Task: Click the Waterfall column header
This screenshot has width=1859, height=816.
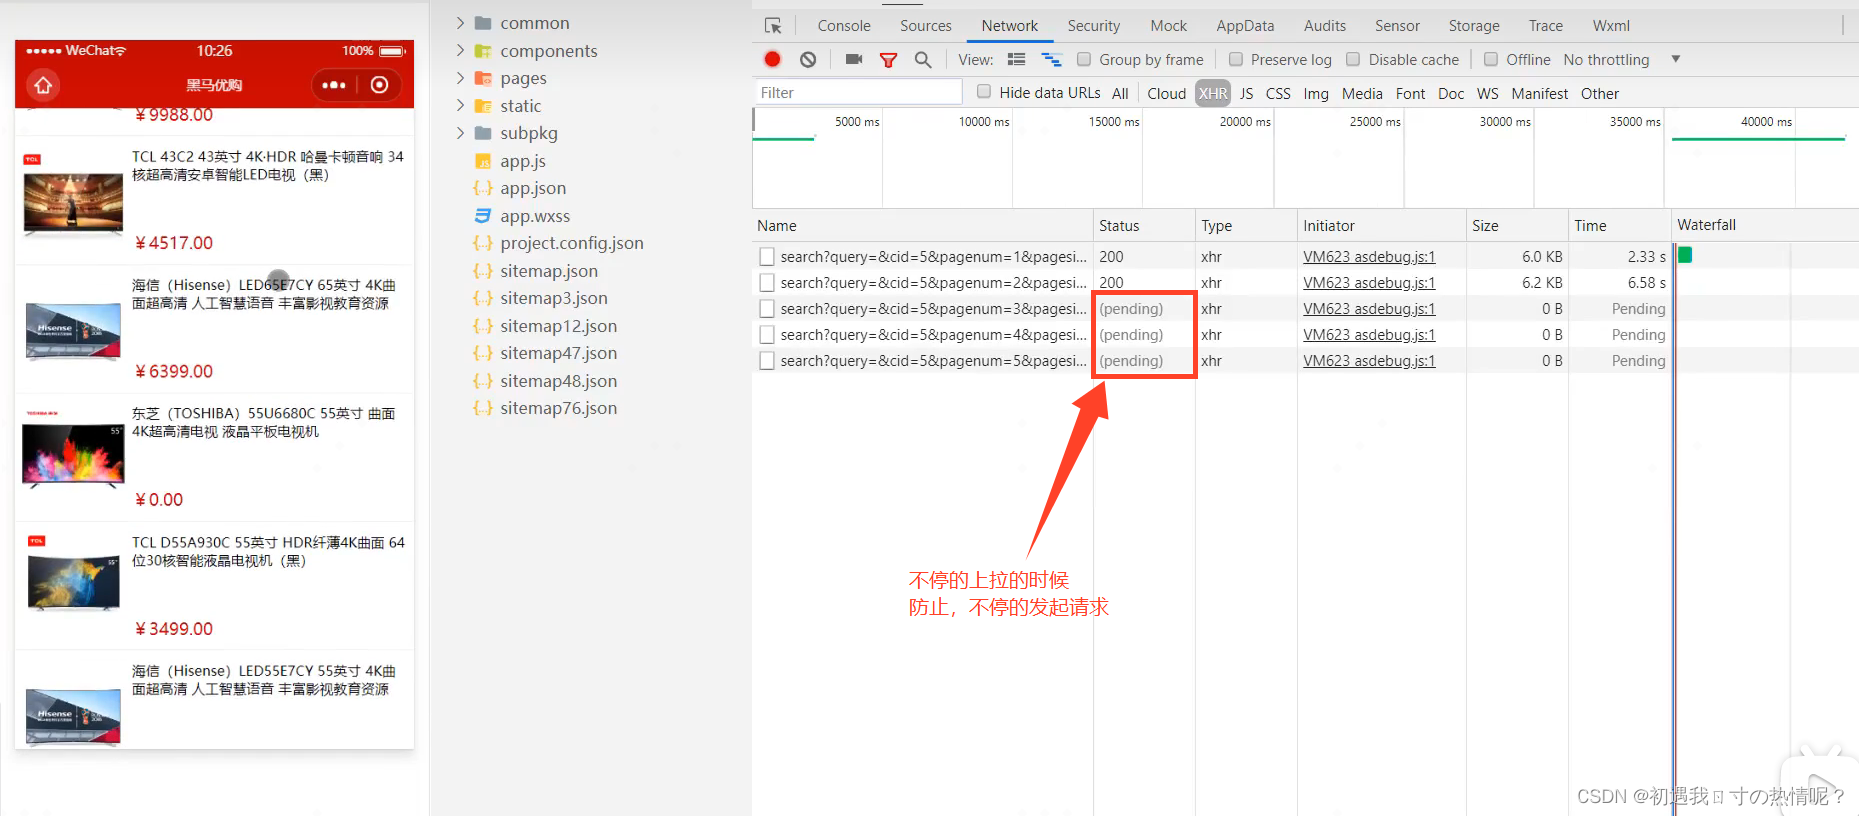Action: pos(1765,226)
